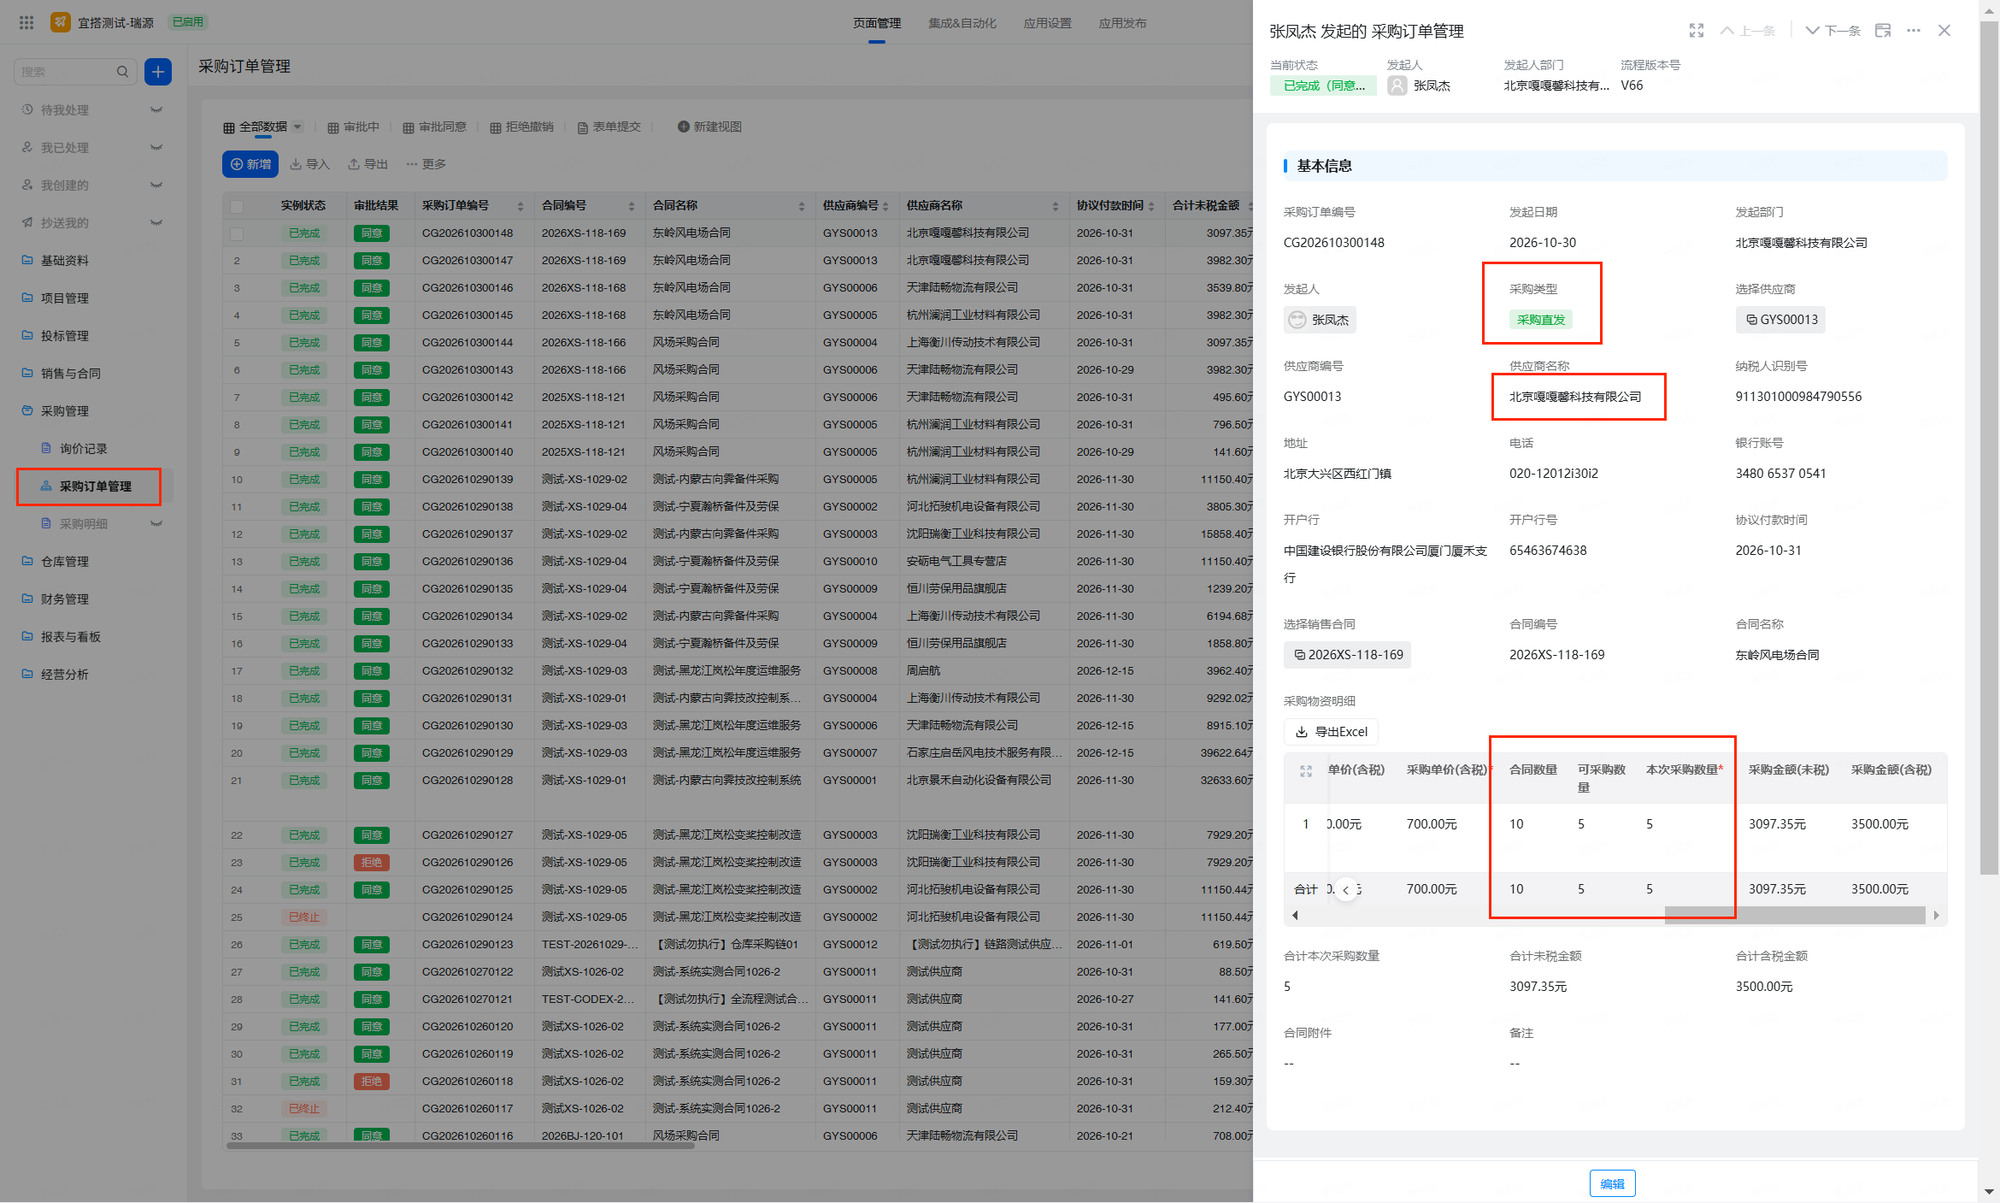The width and height of the screenshot is (2000, 1203).
Task: Expand the purchase detail table to fullscreen
Action: click(x=1306, y=771)
